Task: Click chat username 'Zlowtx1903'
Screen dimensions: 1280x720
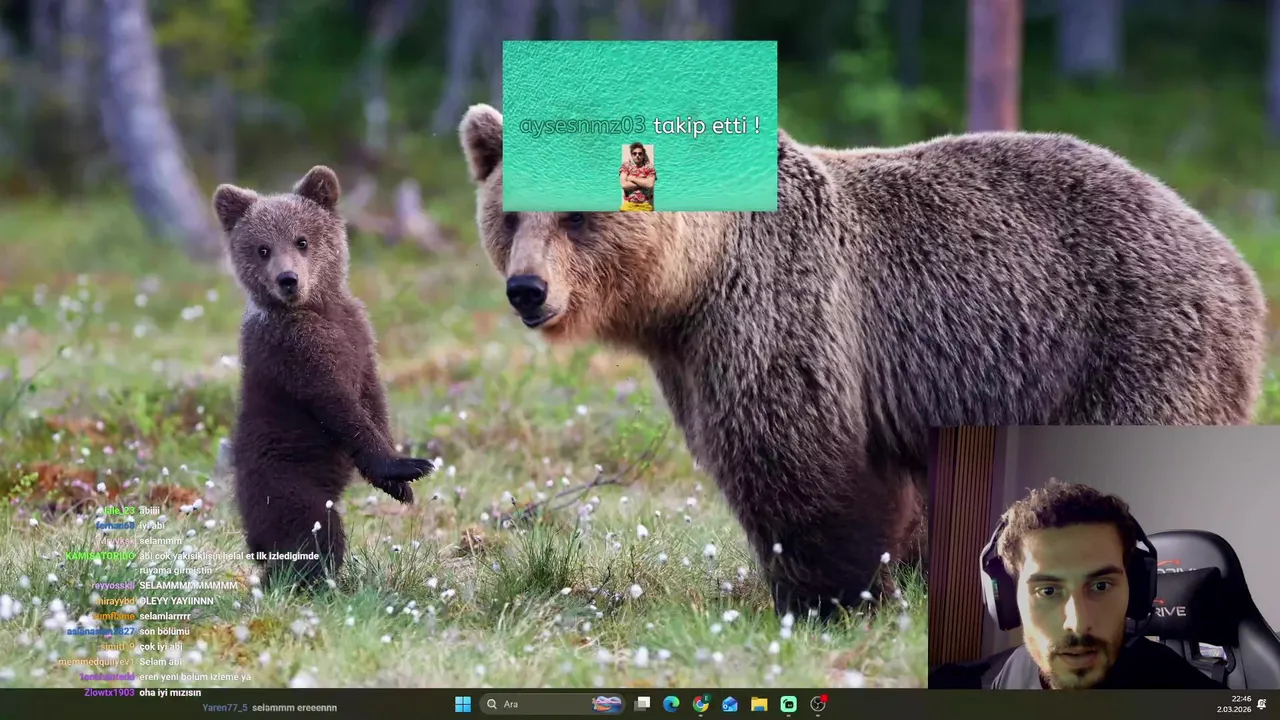Action: click(109, 692)
